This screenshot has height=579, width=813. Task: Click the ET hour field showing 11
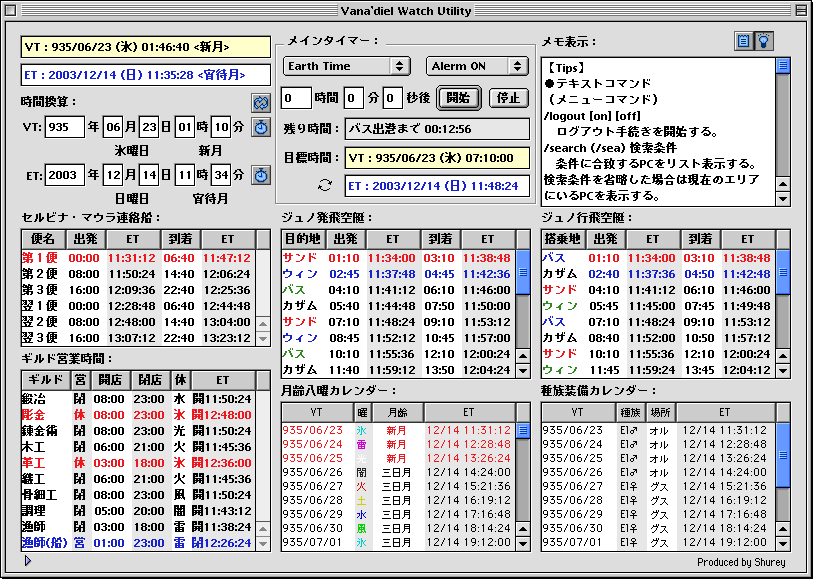coord(185,175)
